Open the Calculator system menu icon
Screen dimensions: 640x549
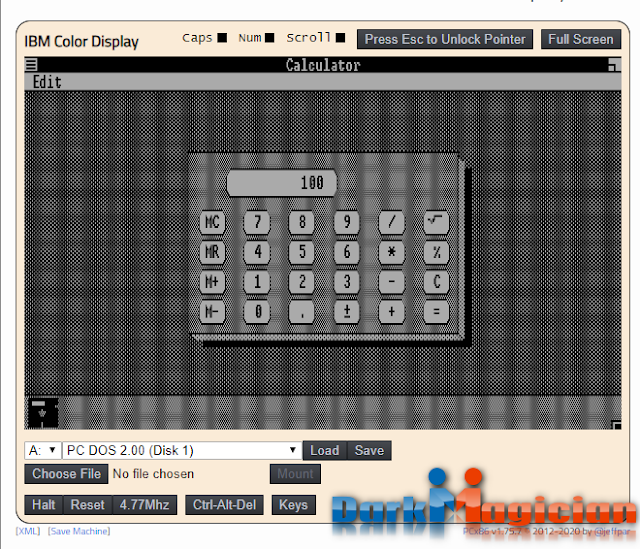tap(31, 65)
